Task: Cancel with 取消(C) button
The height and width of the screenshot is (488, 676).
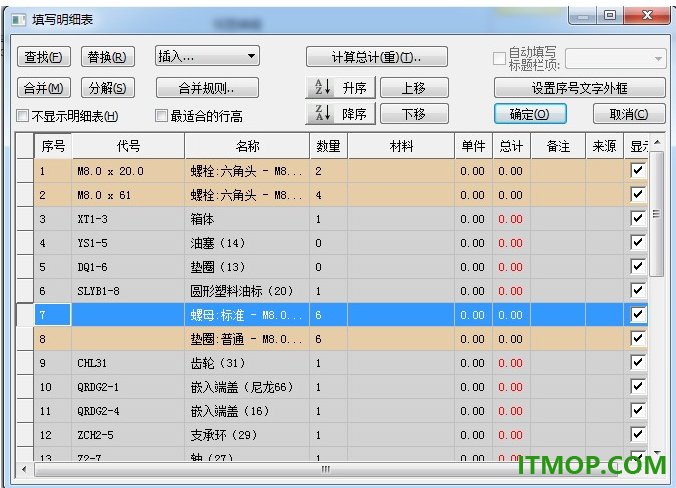Action: click(x=629, y=114)
